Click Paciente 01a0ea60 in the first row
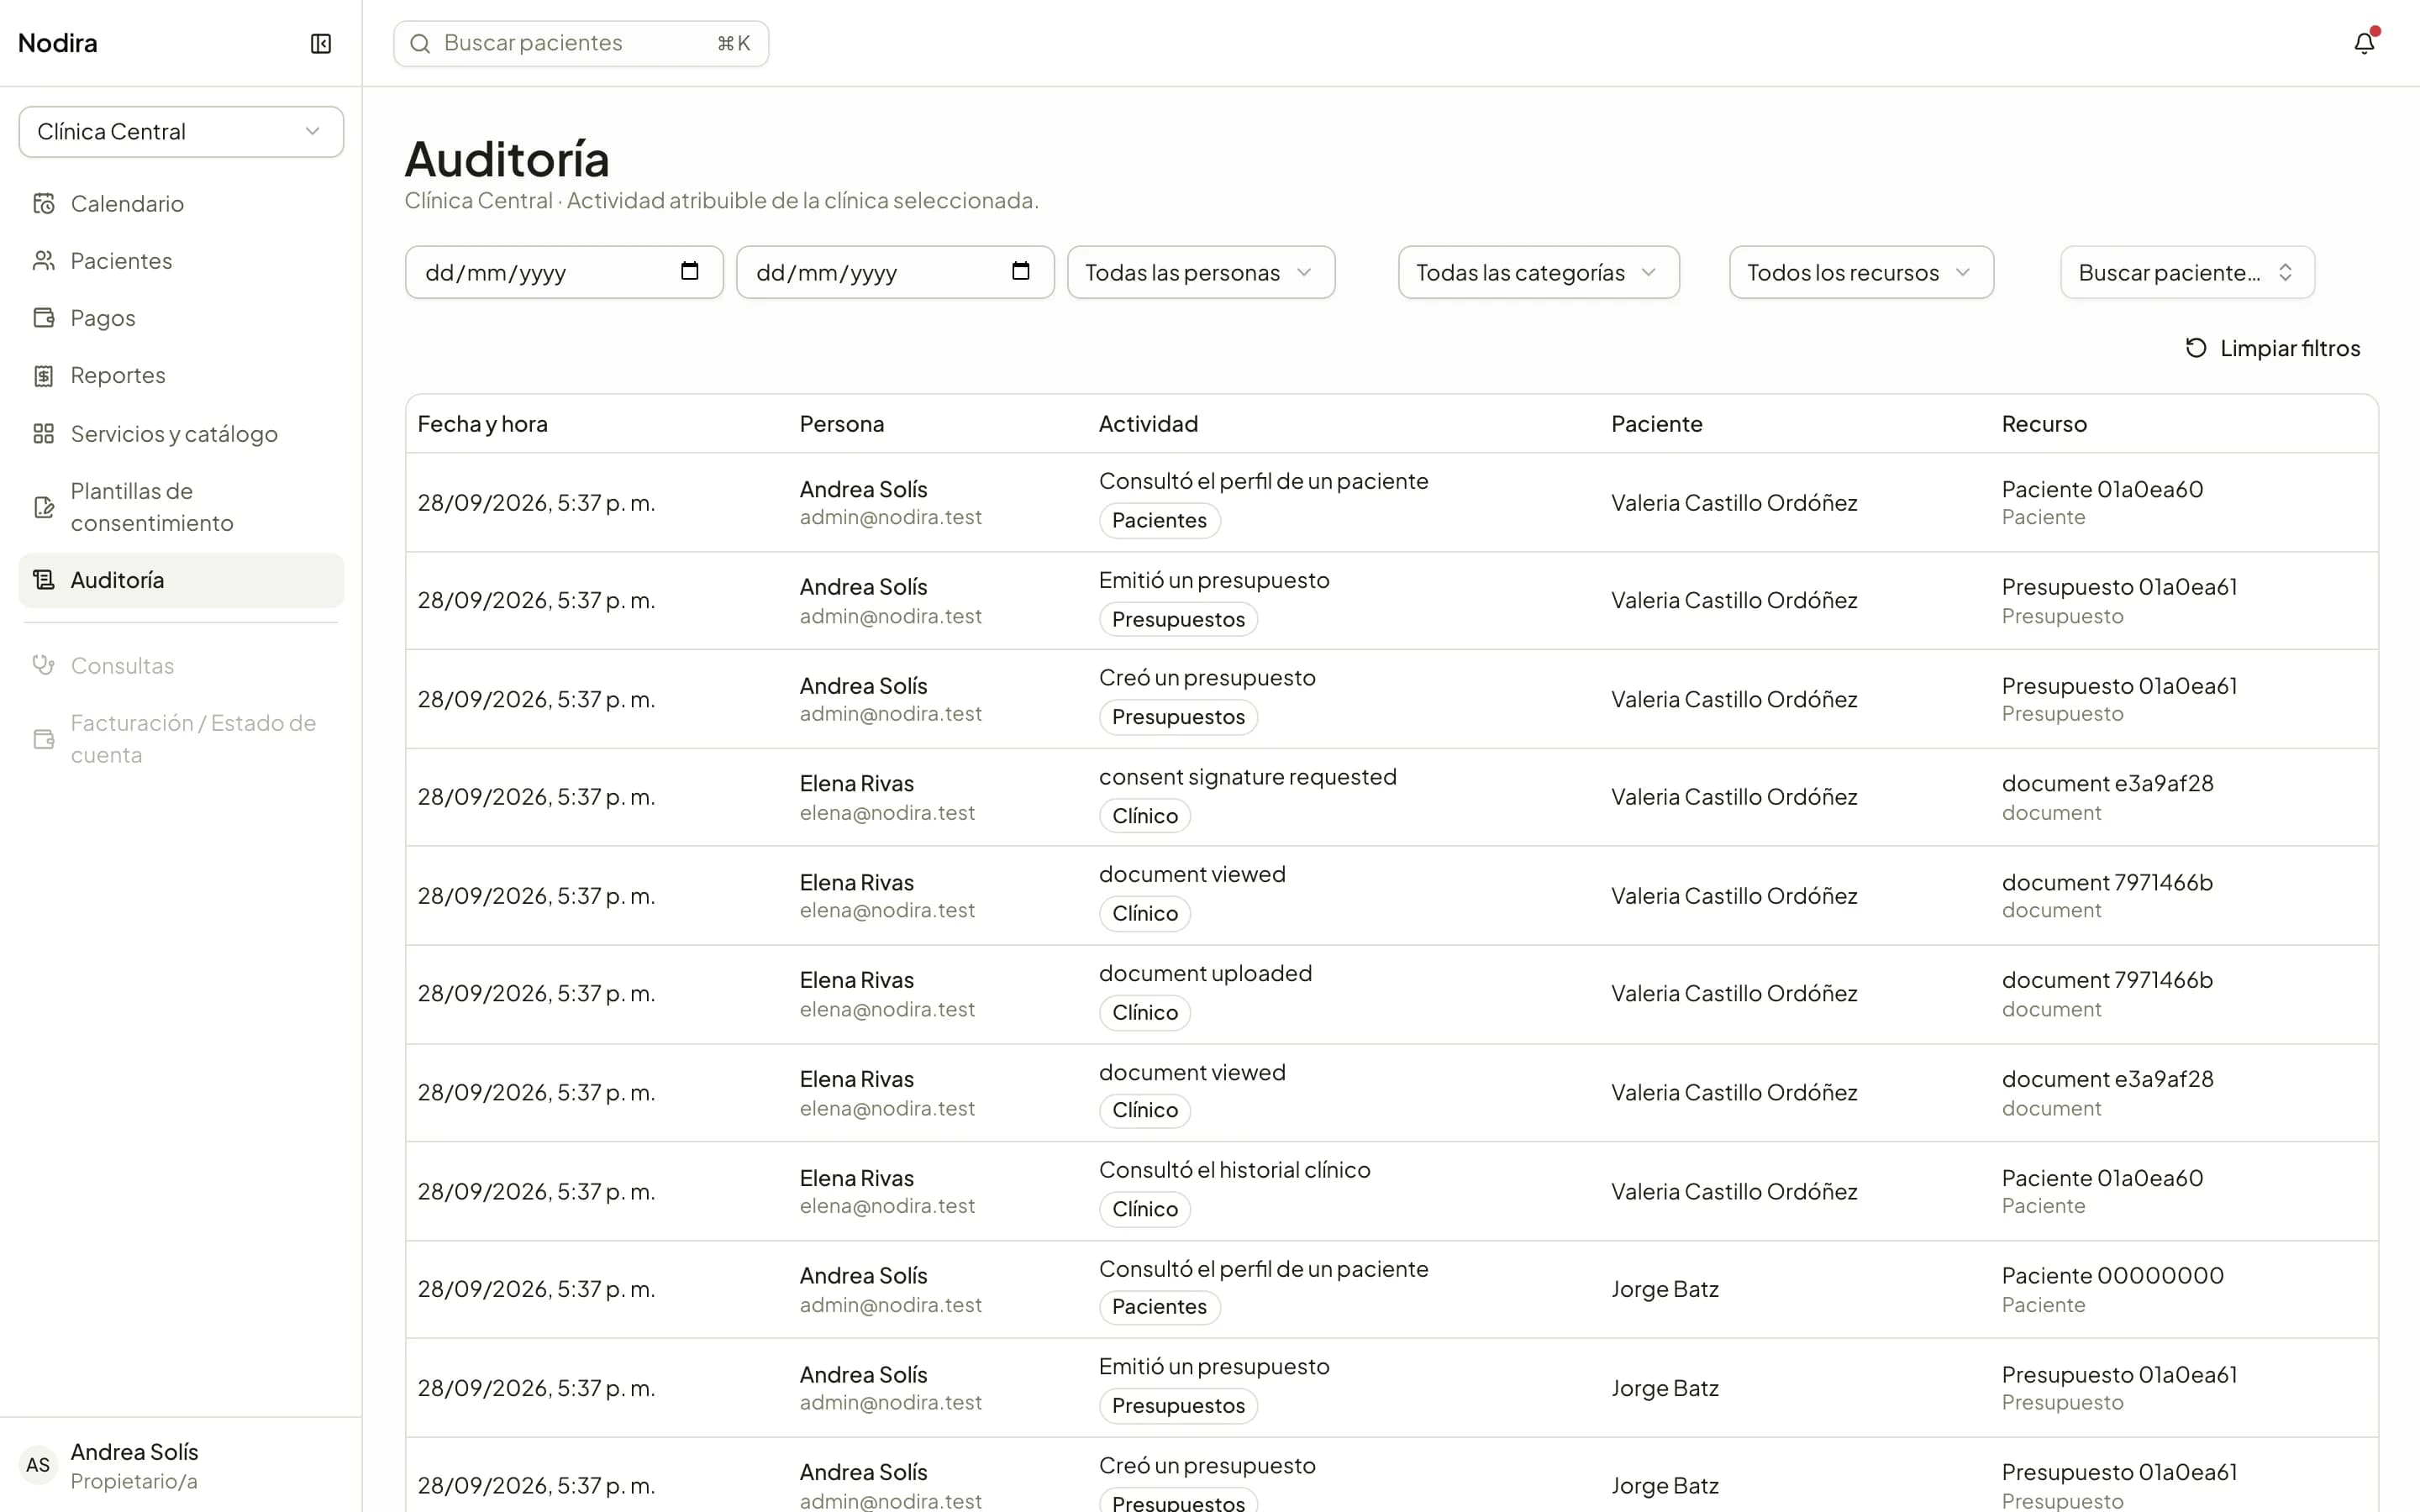 (x=2102, y=489)
